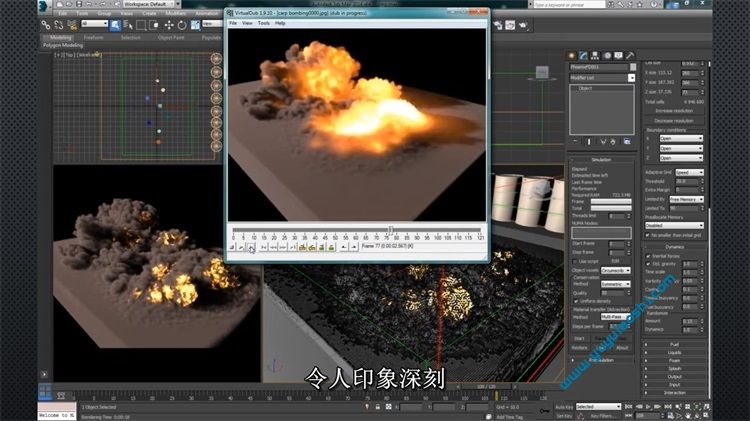Switch to the Freeform ribbon tab
The width and height of the screenshot is (750, 421).
(x=93, y=37)
